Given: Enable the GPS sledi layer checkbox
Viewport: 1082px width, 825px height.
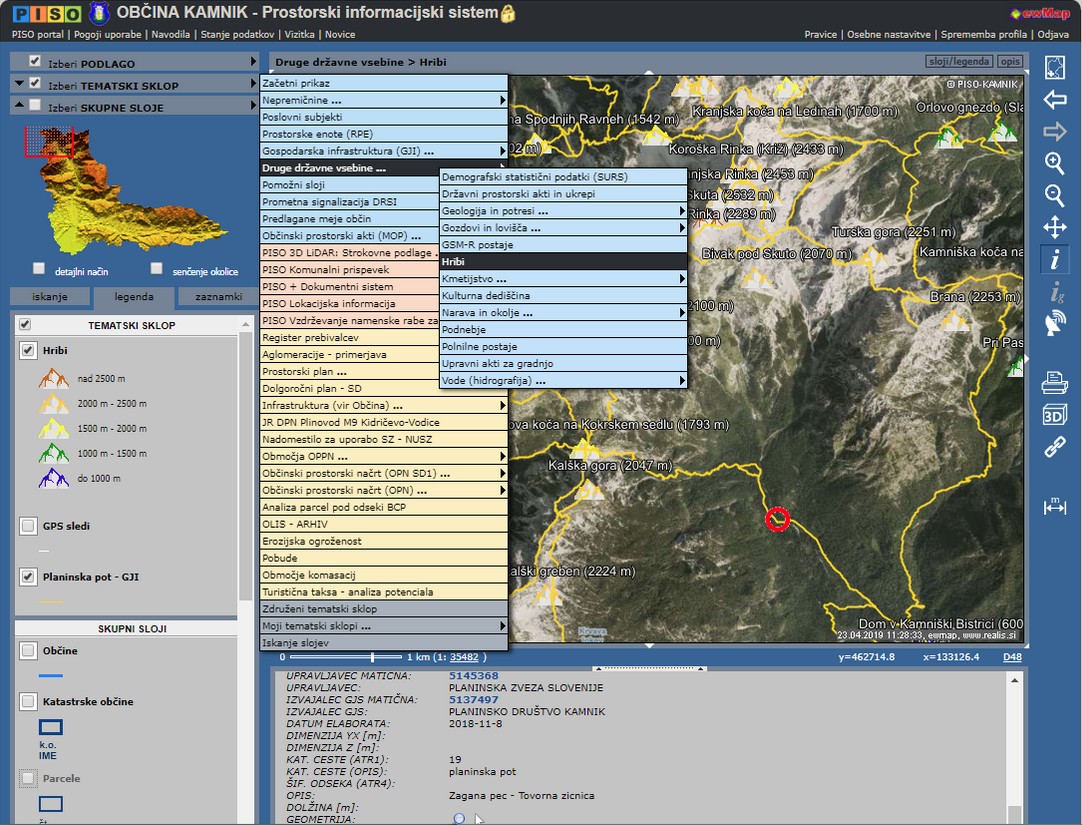Looking at the screenshot, I should click(28, 526).
